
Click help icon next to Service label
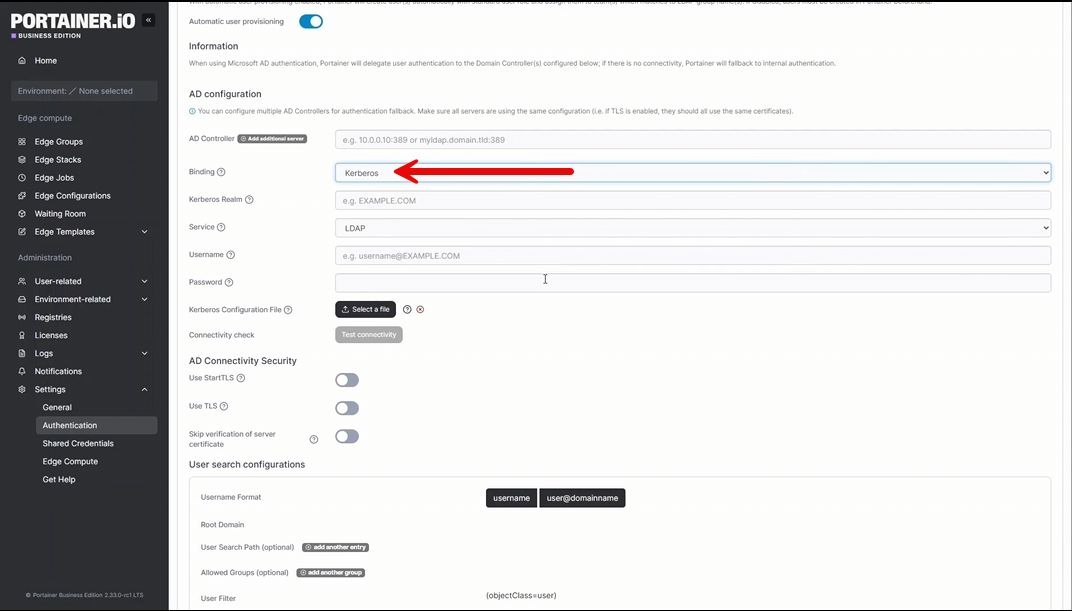[x=221, y=227]
